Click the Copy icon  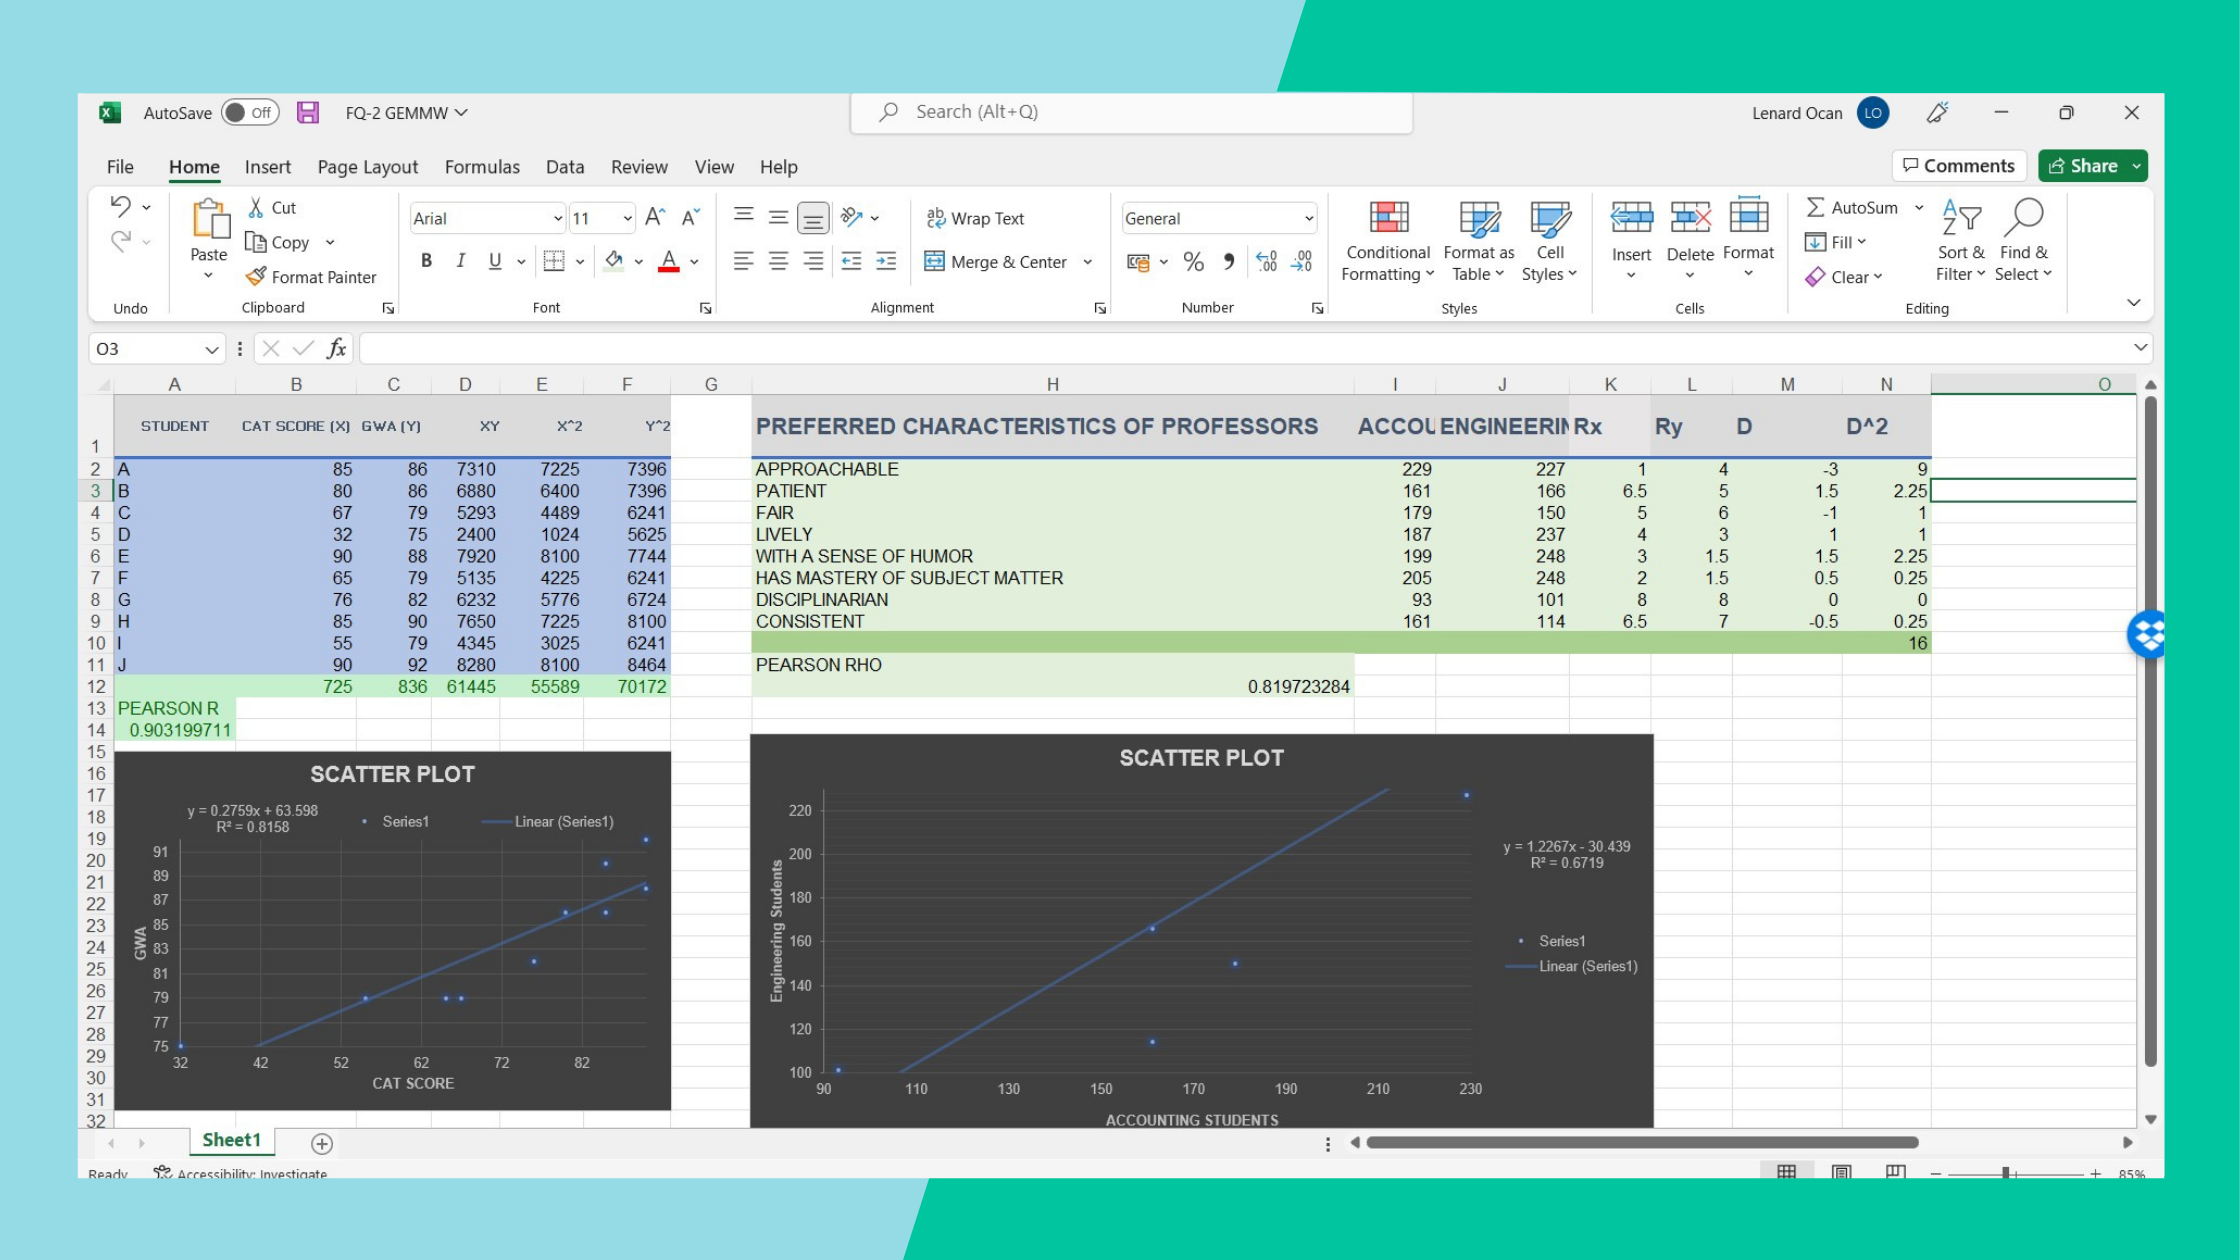pos(256,242)
